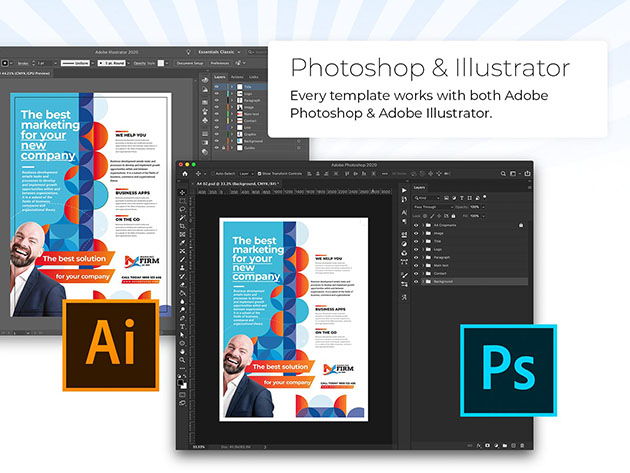Hide the Background group in Photoshop layers
Image resolution: width=630 pixels, height=473 pixels.
click(416, 282)
